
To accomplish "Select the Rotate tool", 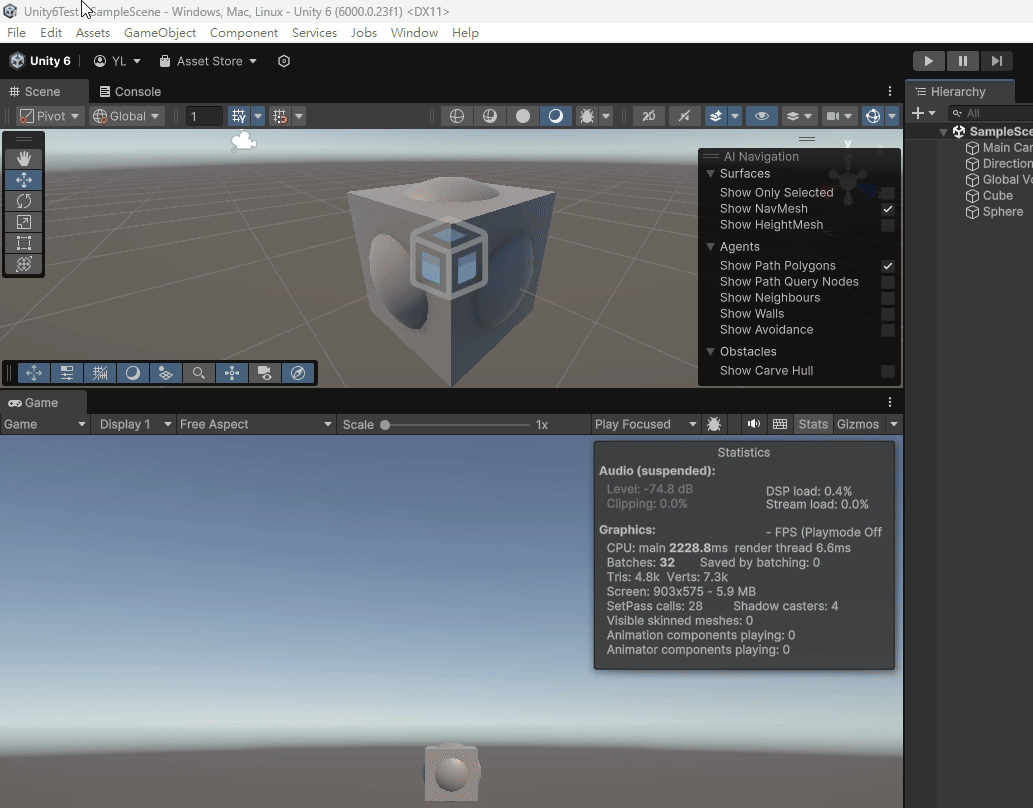I will (x=24, y=201).
